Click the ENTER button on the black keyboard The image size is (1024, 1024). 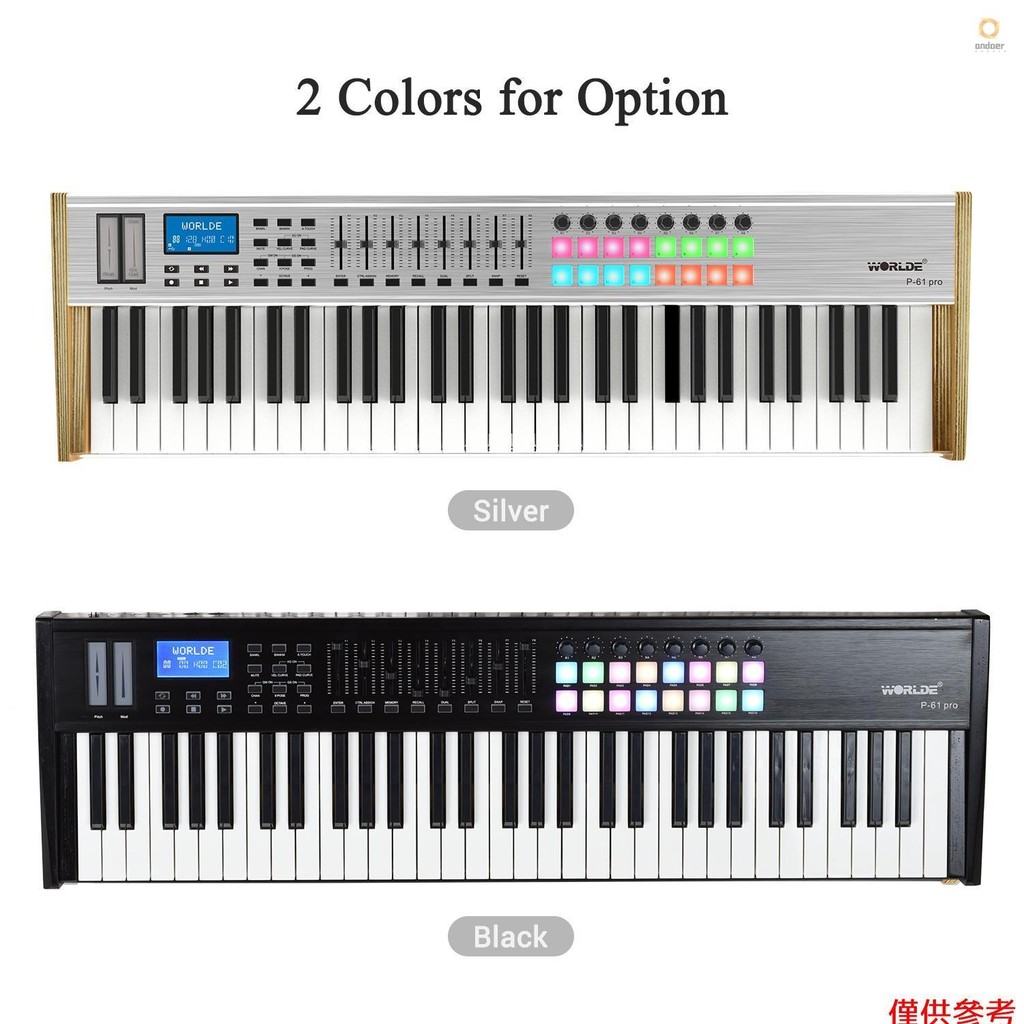pyautogui.click(x=338, y=709)
